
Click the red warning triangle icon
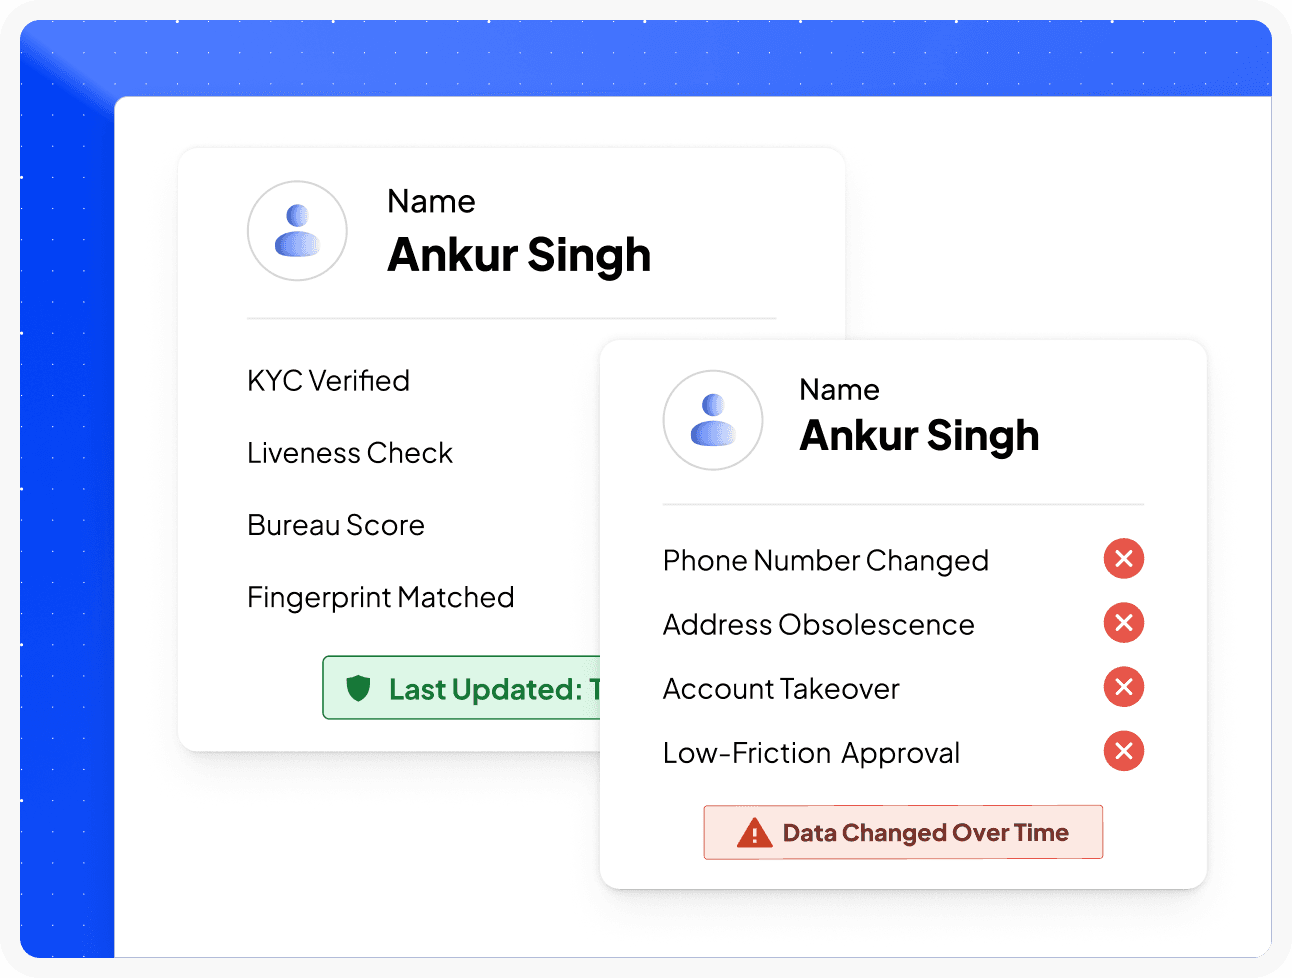pos(754,833)
